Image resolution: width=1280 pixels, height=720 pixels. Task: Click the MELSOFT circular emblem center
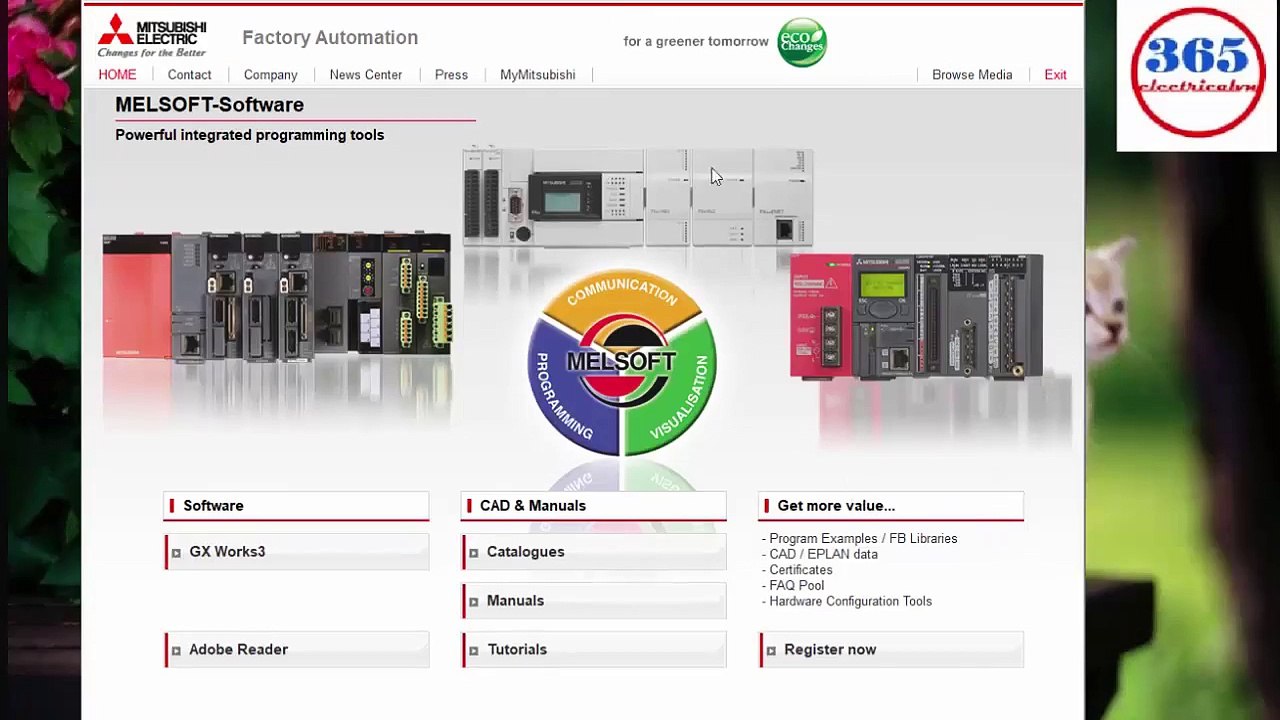point(622,360)
